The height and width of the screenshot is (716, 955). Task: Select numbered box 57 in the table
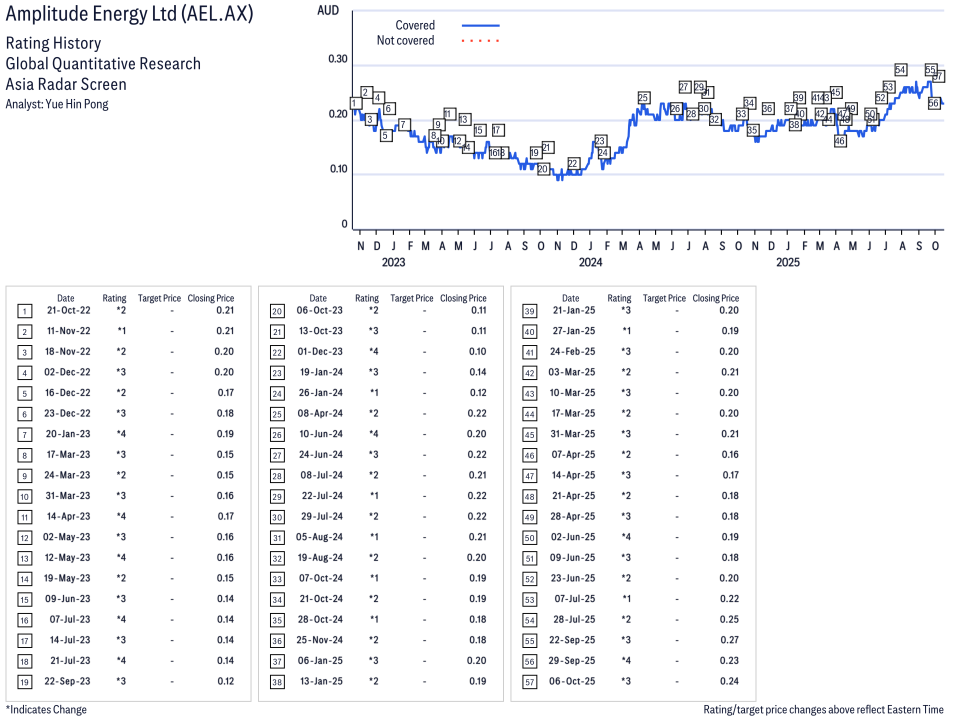pyautogui.click(x=530, y=681)
